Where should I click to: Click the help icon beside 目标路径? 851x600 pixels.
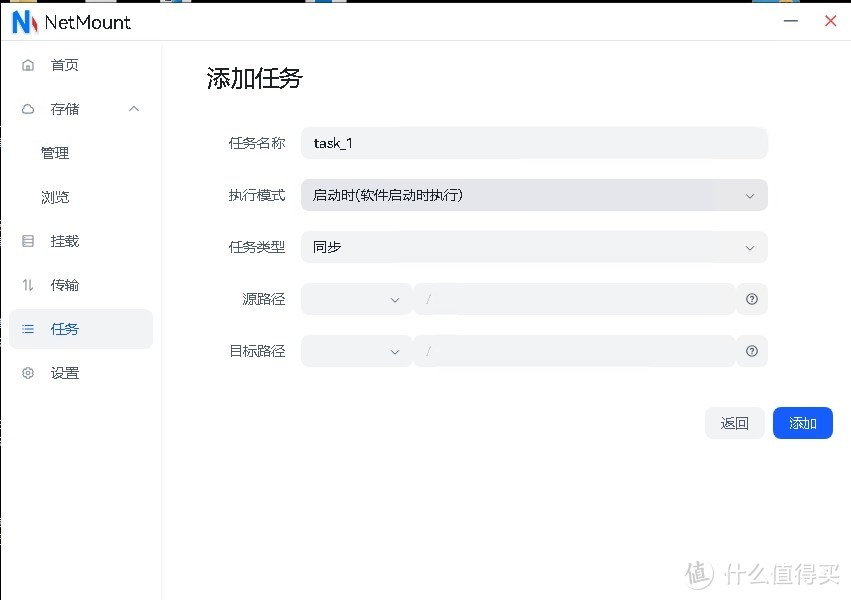[x=751, y=351]
